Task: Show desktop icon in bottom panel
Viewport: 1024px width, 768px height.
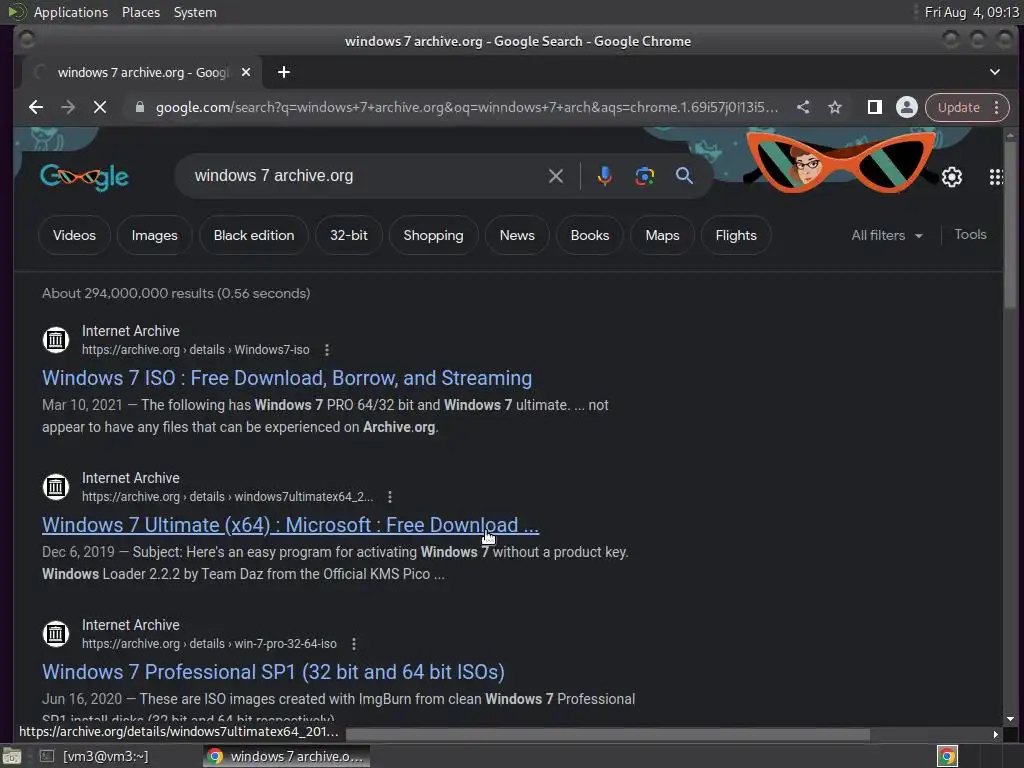Action: coord(12,756)
